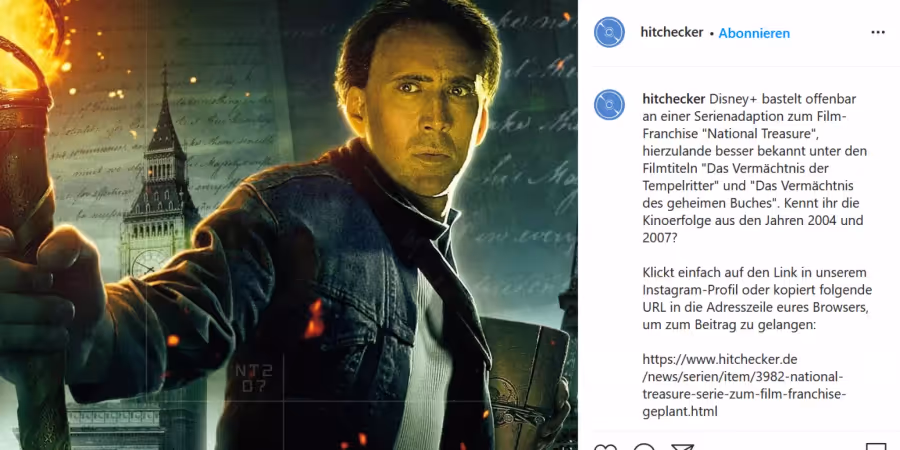Viewport: 900px width, 450px height.
Task: Open the bold hitchecker name in the caption
Action: tap(673, 99)
